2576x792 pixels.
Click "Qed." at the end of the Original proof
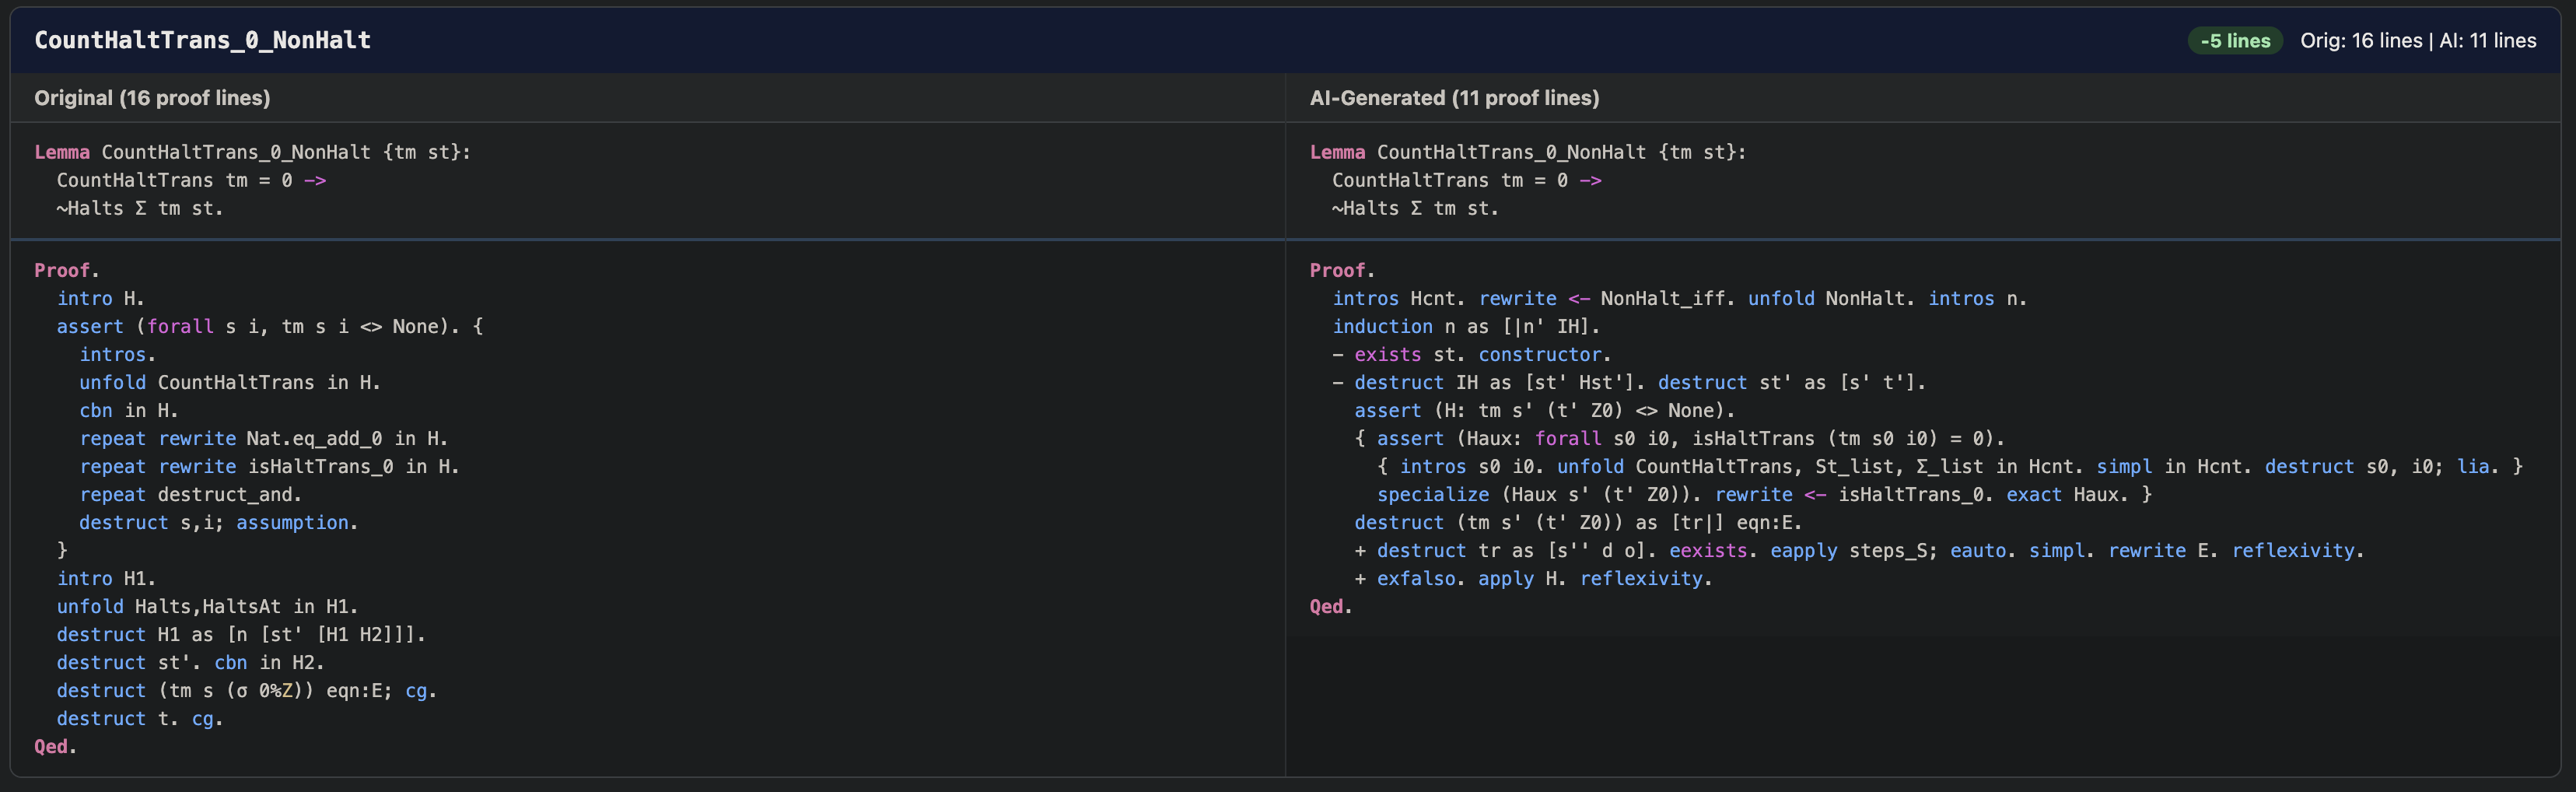click(x=55, y=746)
